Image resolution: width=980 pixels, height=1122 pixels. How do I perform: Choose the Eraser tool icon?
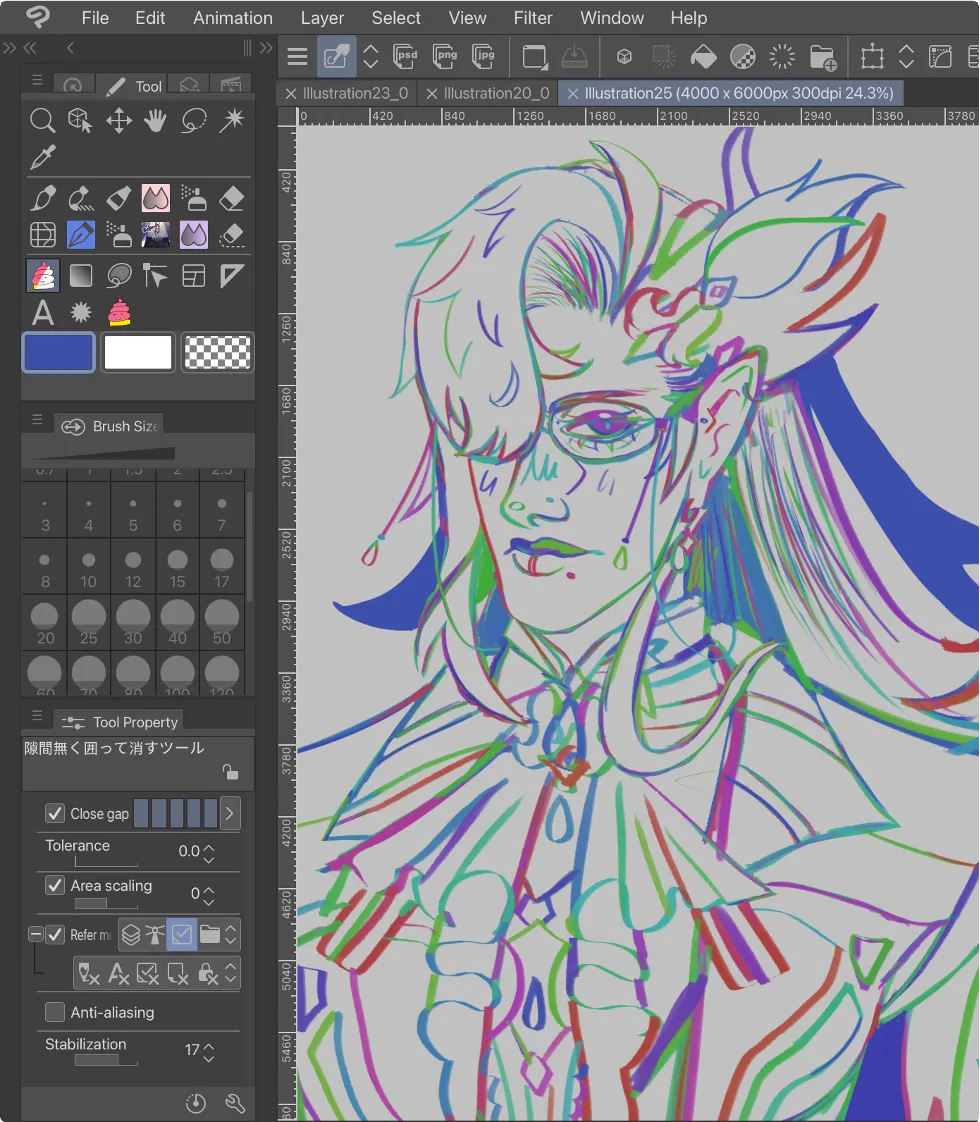[231, 198]
